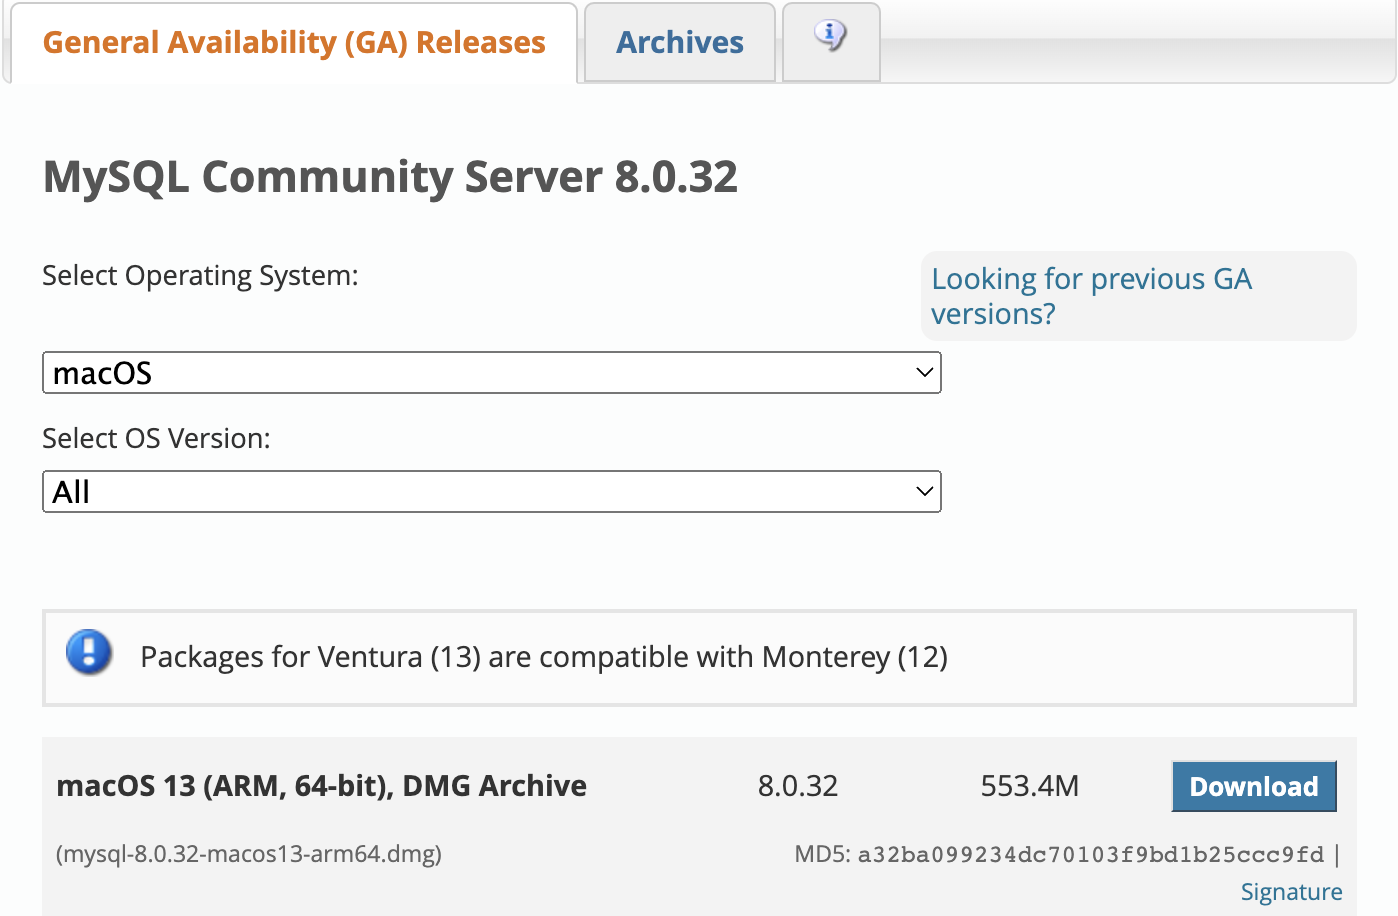
Task: Click the macOS 13 (ARM, 64-bit), DMG Archive title
Action: click(x=322, y=786)
